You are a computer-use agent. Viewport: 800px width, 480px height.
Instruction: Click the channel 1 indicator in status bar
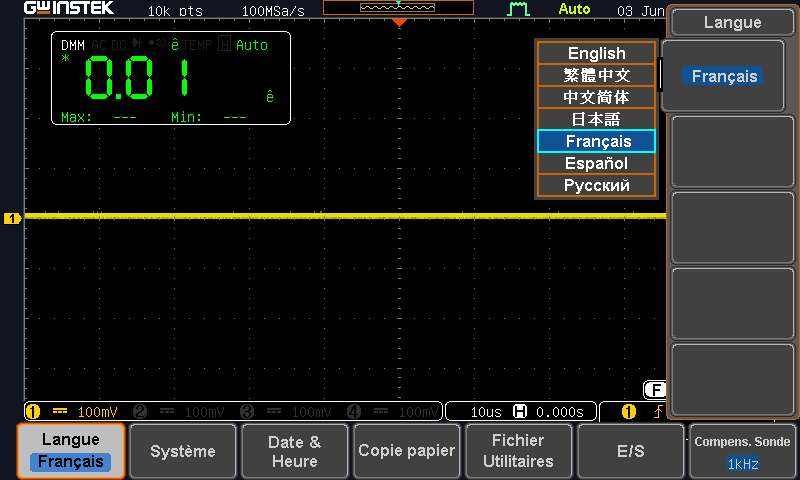tap(33, 412)
